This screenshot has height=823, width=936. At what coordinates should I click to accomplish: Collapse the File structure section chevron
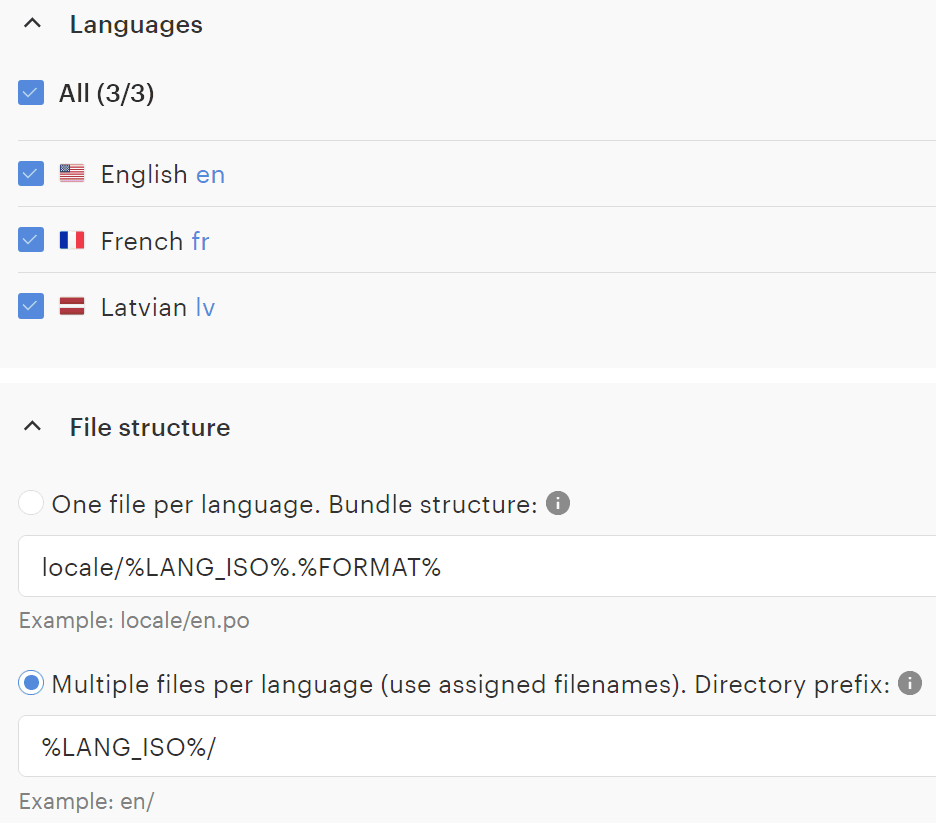(x=33, y=427)
